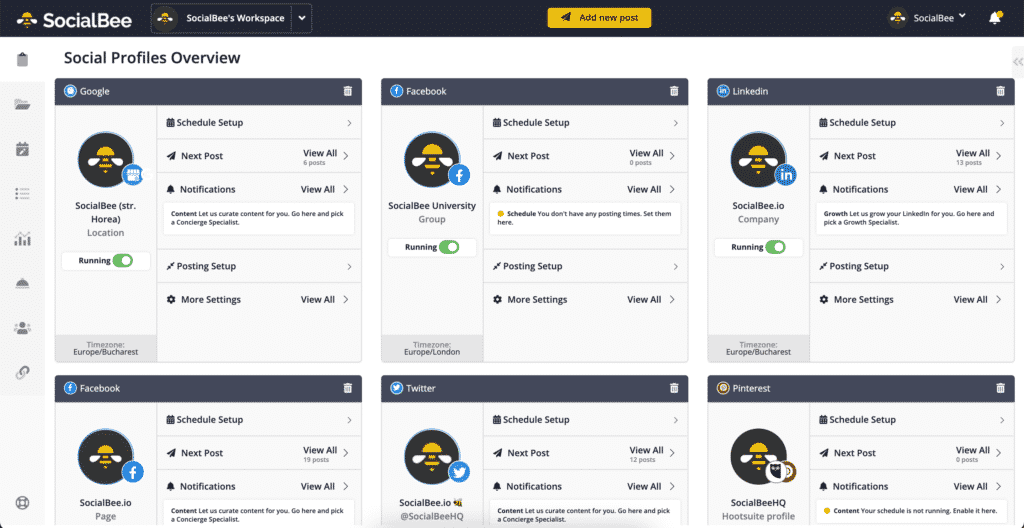The height and width of the screenshot is (528, 1024).
Task: Click SocialBee (str. Horea) profile avatar
Action: point(106,159)
